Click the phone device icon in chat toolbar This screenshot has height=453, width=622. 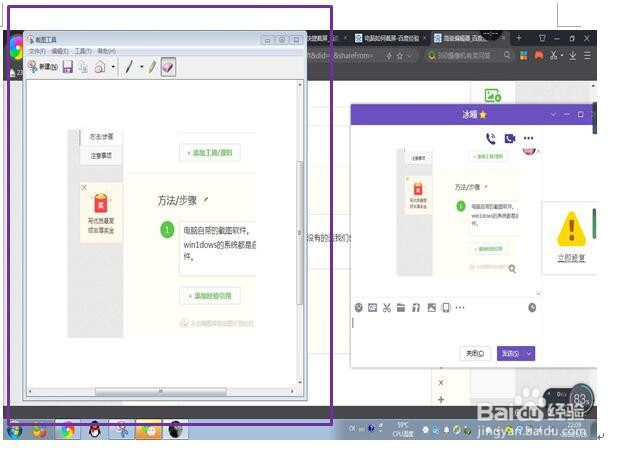click(446, 307)
